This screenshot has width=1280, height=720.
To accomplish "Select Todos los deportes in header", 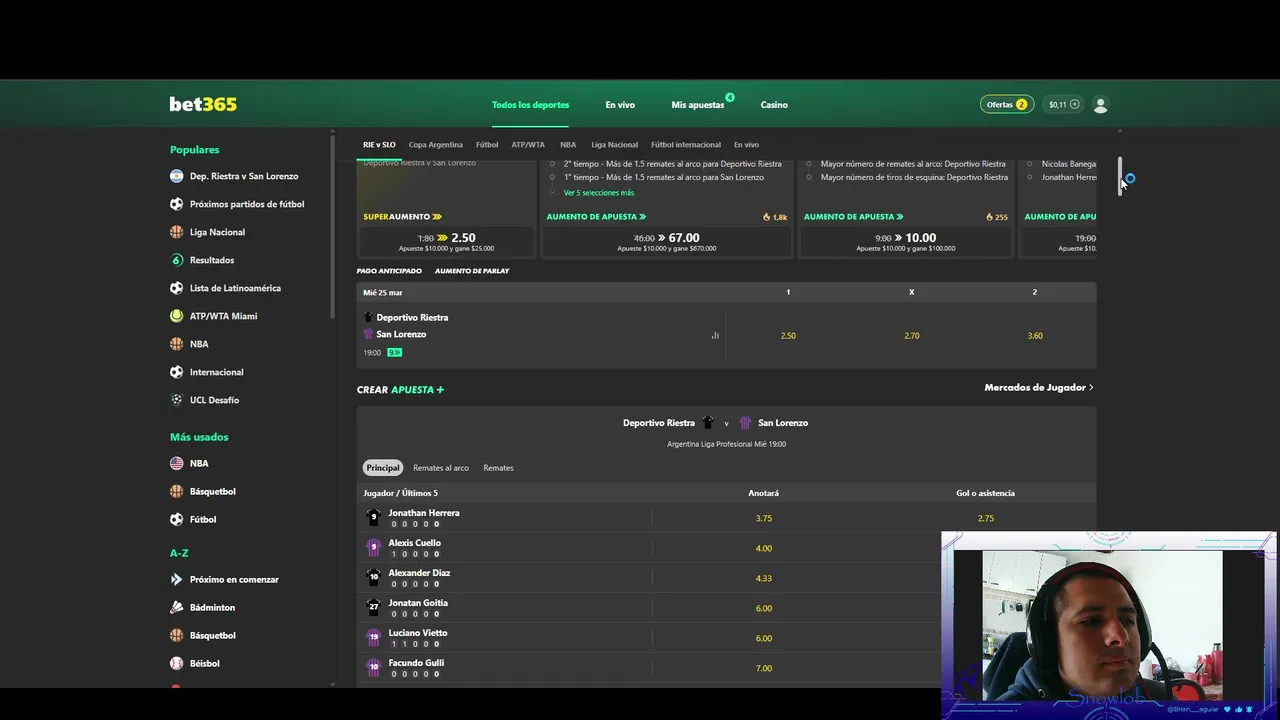I will (530, 105).
